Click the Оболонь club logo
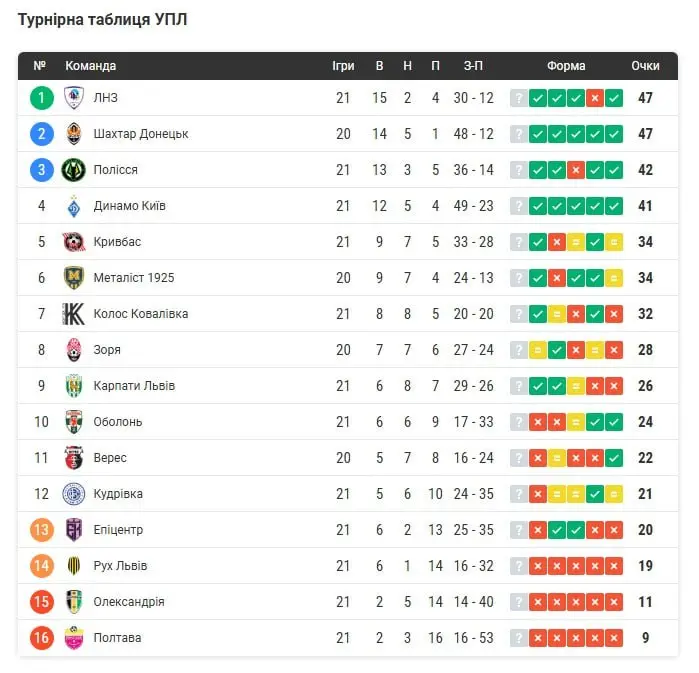Screen dimensions: 699x673 coord(74,422)
